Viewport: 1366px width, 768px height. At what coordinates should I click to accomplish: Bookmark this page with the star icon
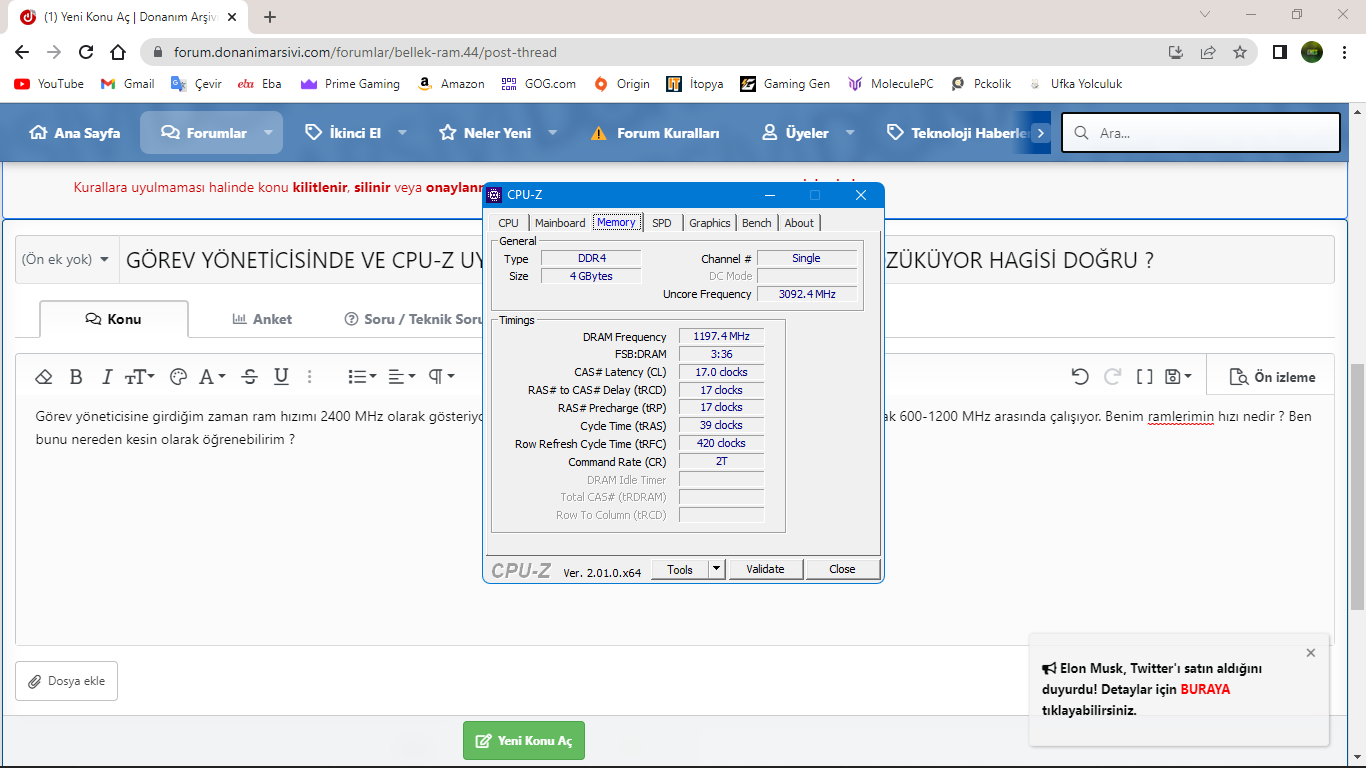point(1240,52)
